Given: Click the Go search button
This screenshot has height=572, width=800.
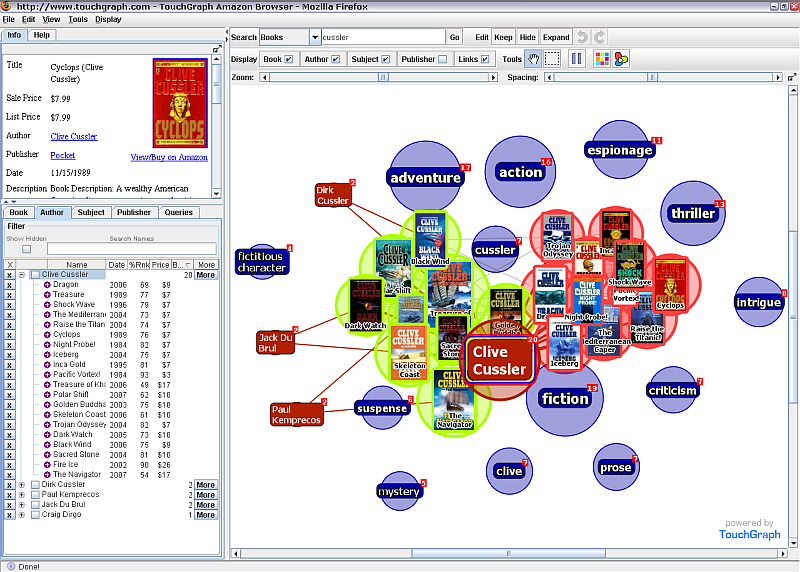Looking at the screenshot, I should [x=455, y=37].
